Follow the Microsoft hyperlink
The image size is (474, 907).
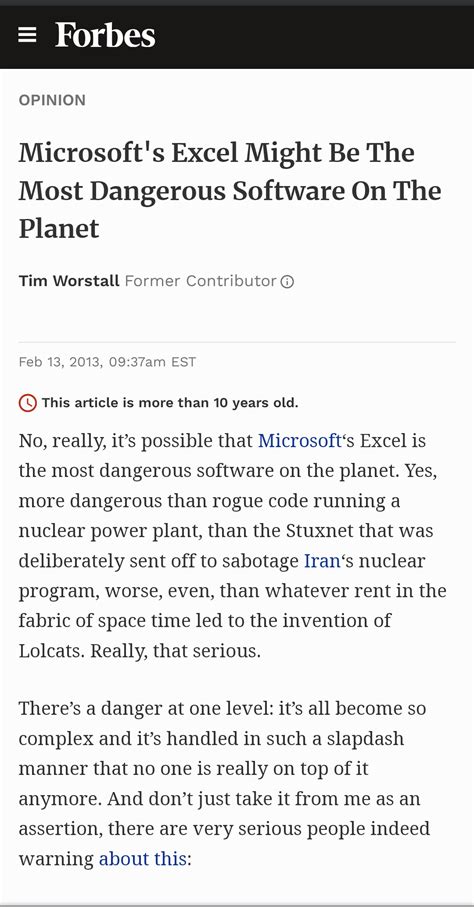300,441
